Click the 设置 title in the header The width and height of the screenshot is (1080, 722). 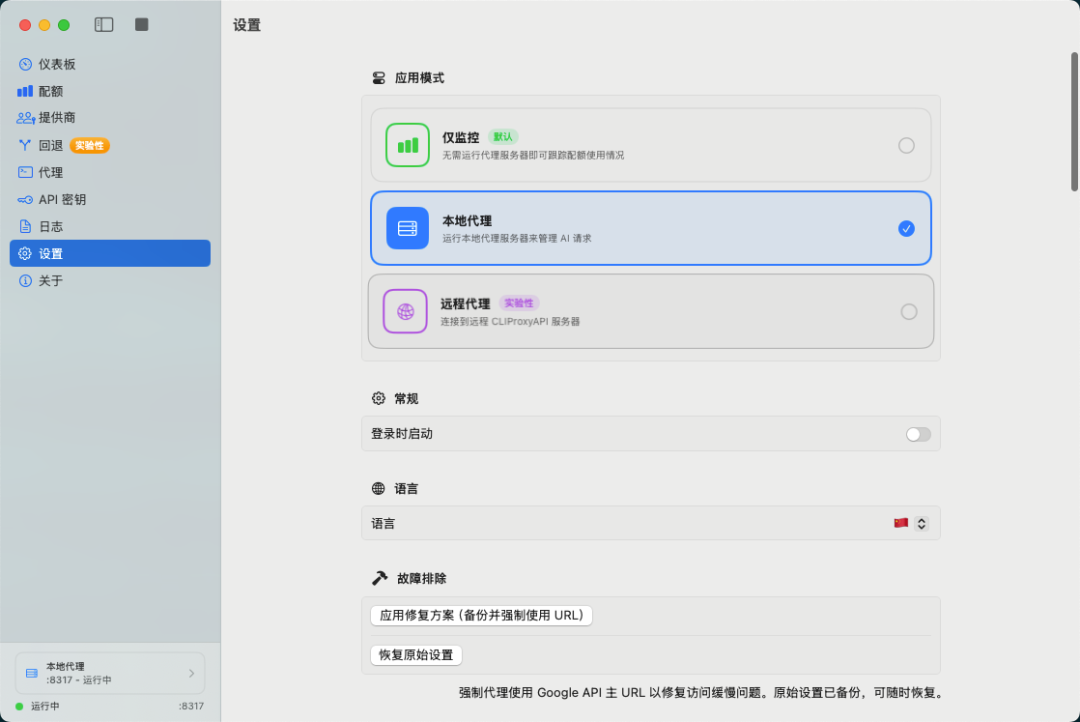click(x=246, y=25)
